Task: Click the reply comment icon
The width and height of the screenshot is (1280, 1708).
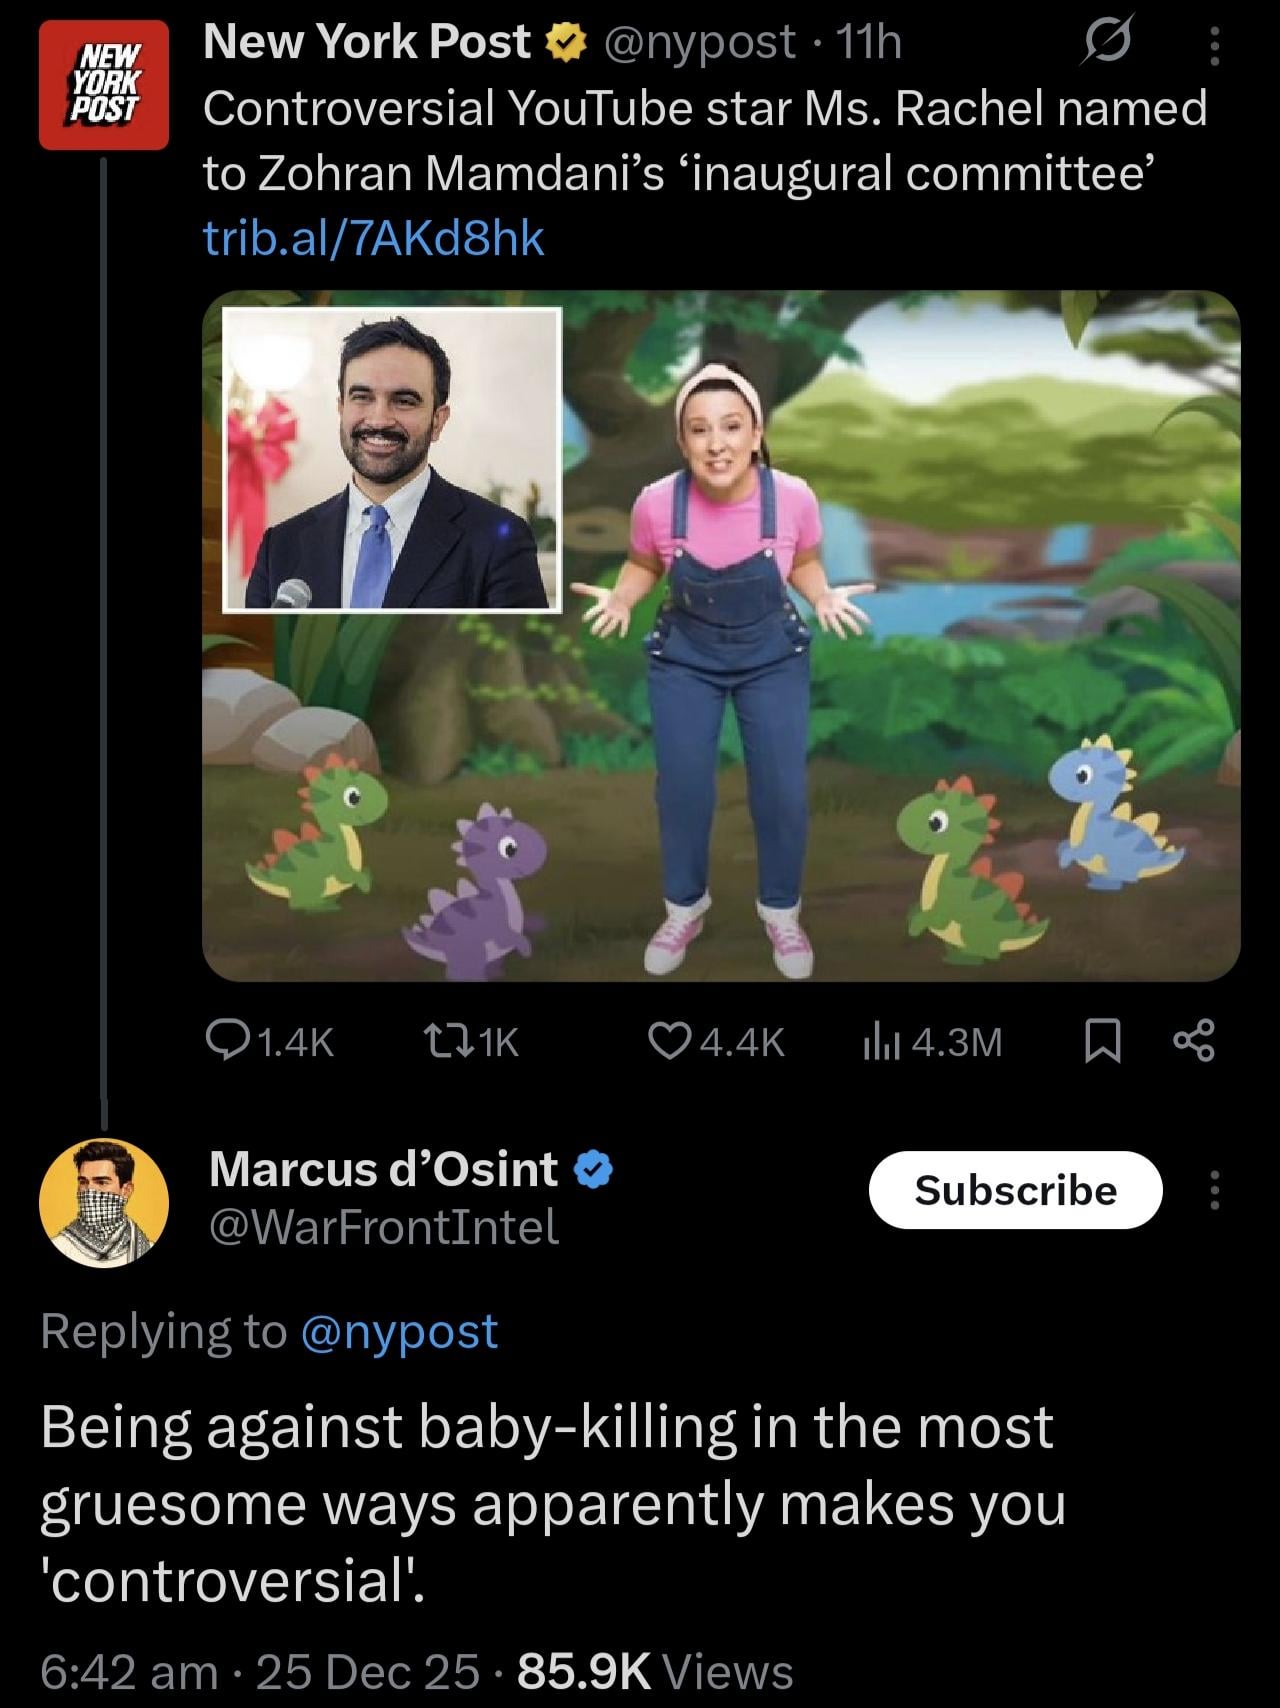Action: tap(228, 1042)
